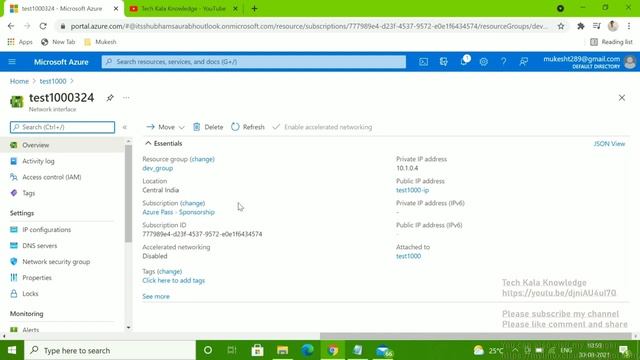Click change next to Subscription

193,203
